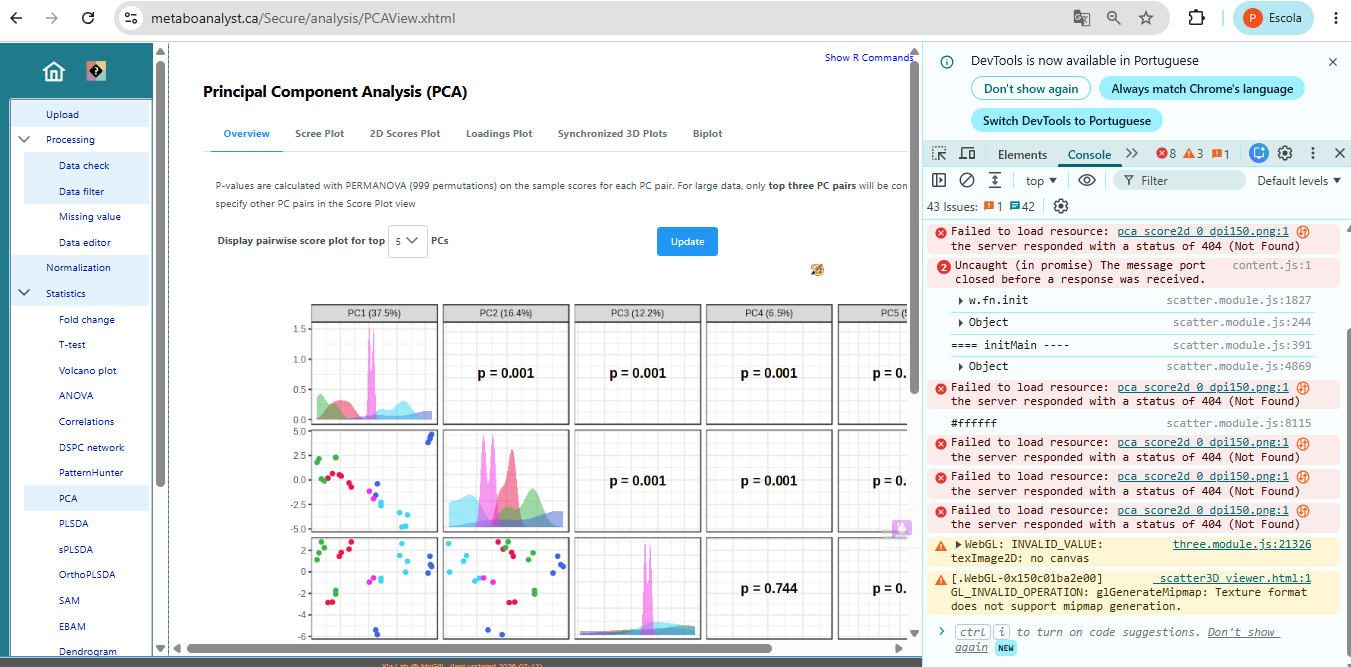Toggle device toolbar icon in DevTools
This screenshot has height=667, width=1351.
click(967, 153)
